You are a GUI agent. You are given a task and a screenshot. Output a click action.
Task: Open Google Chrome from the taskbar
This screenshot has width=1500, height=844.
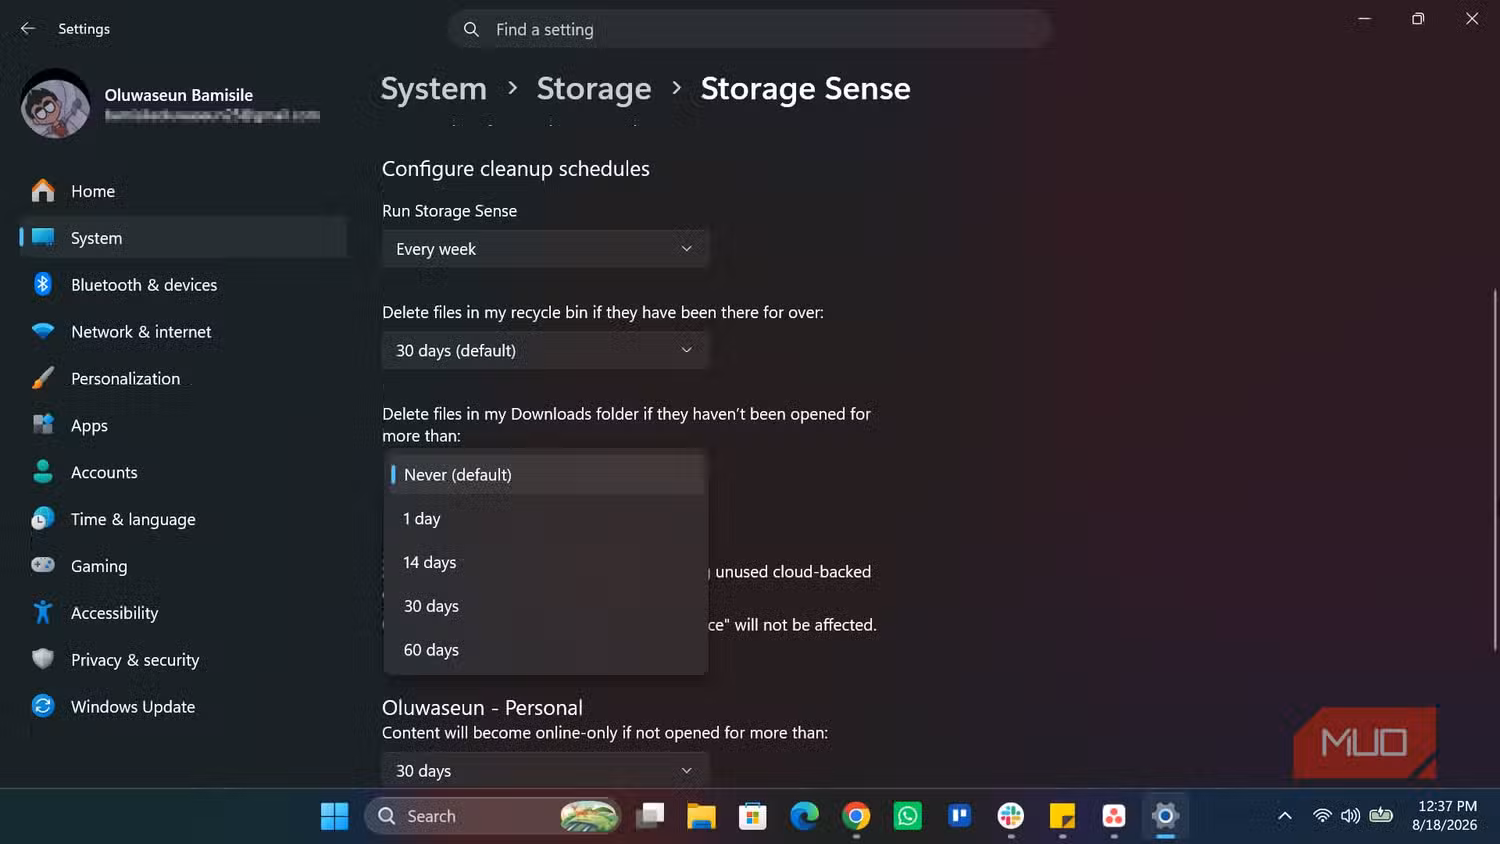856,816
